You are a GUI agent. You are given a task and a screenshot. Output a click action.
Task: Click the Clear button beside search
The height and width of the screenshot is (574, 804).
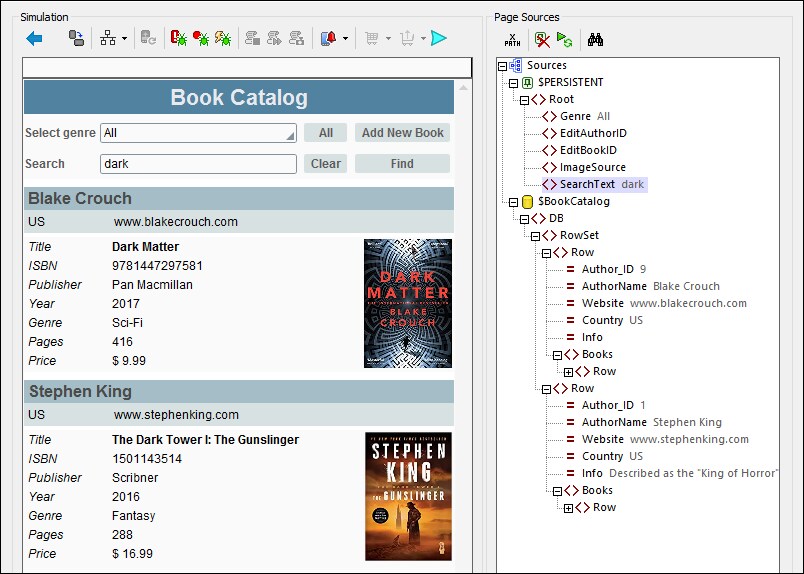pyautogui.click(x=325, y=164)
